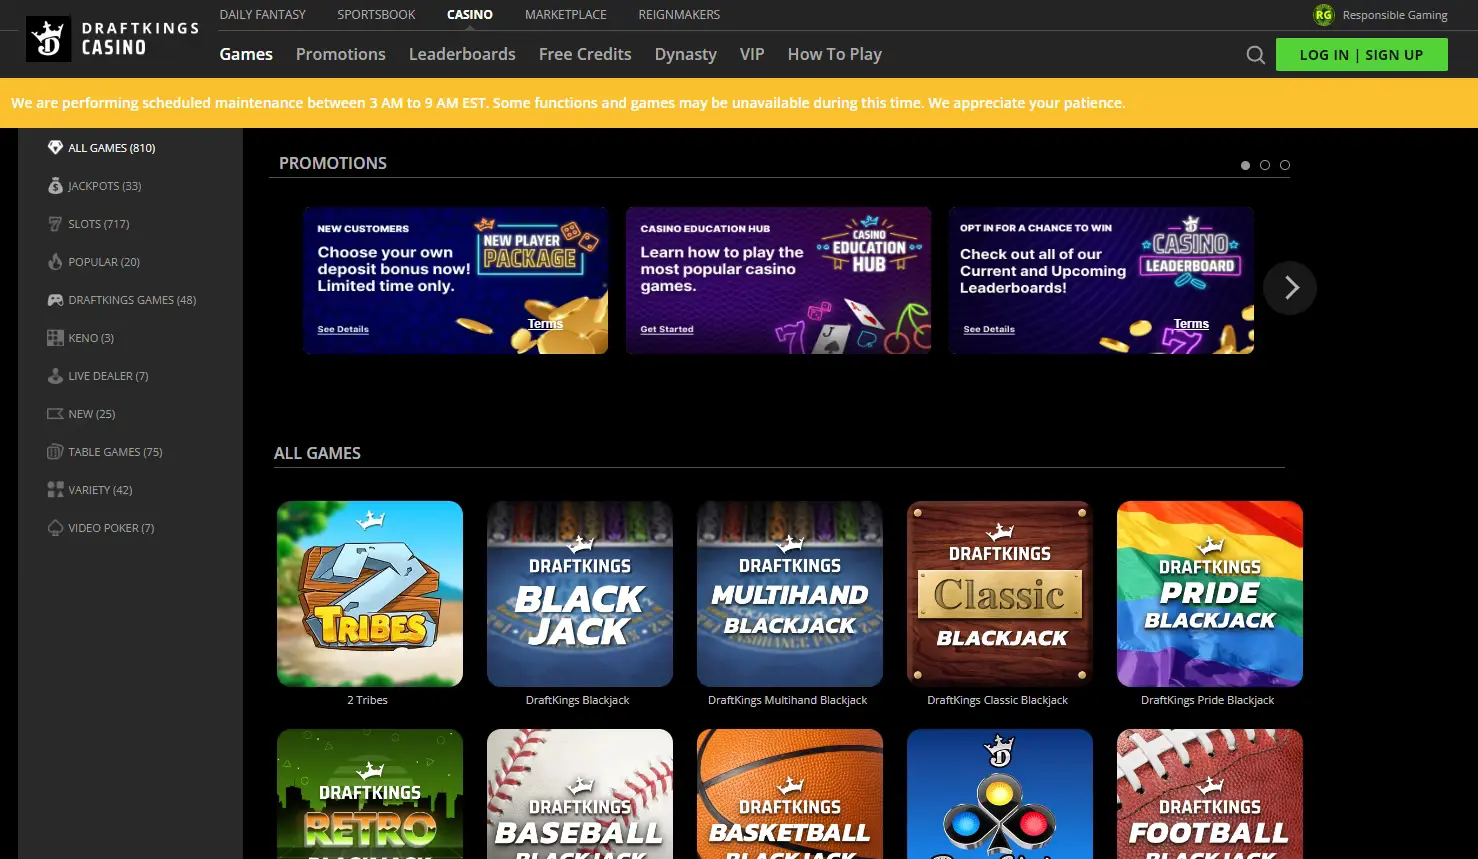Select the Free Credits menu item
Viewport: 1478px width, 859px height.
[x=584, y=54]
